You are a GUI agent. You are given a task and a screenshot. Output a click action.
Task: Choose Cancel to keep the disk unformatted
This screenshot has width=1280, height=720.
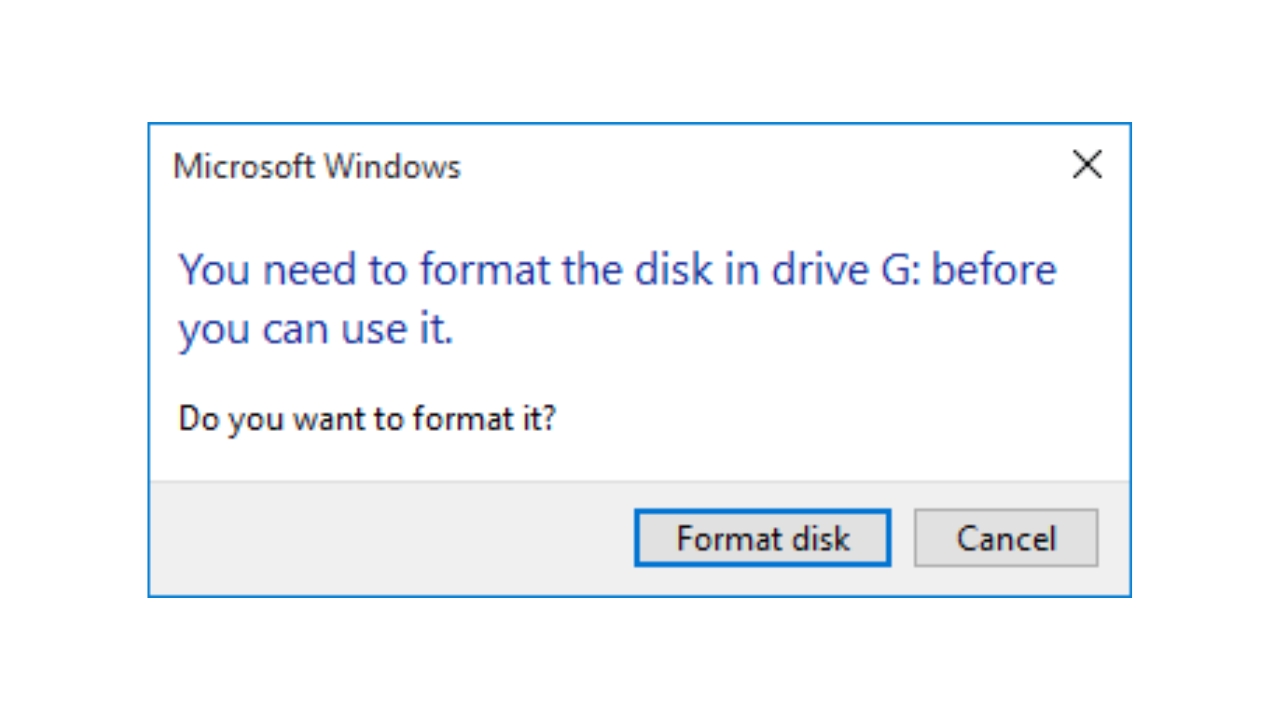tap(1005, 538)
